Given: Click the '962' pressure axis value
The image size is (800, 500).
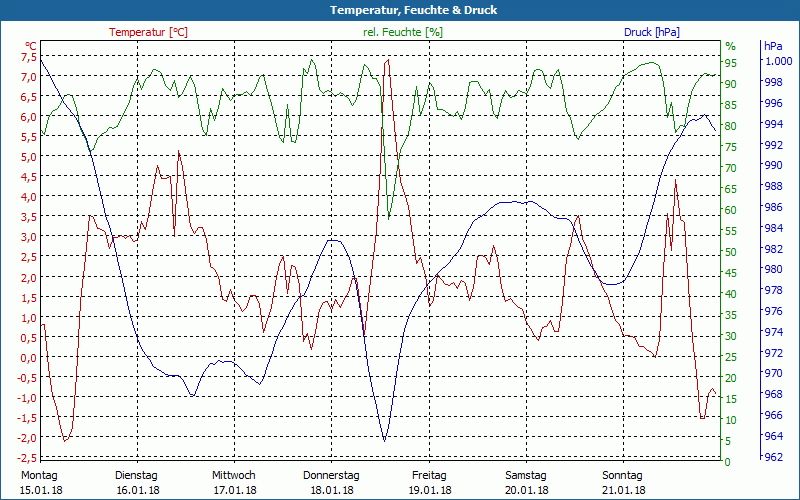Looking at the screenshot, I should [774, 457].
